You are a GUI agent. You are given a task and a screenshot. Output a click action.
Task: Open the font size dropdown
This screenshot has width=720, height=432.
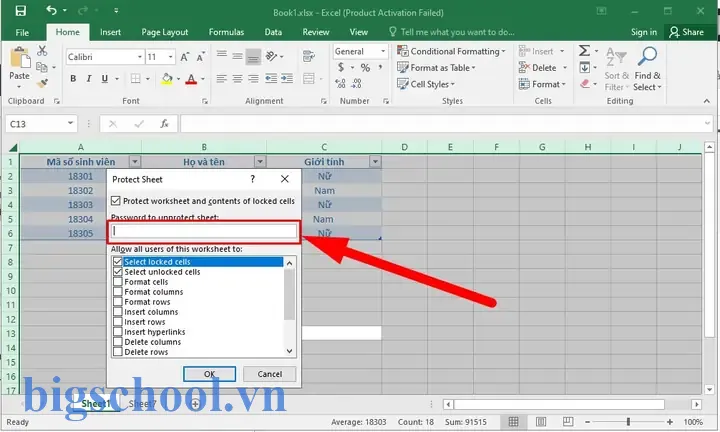[x=170, y=57]
